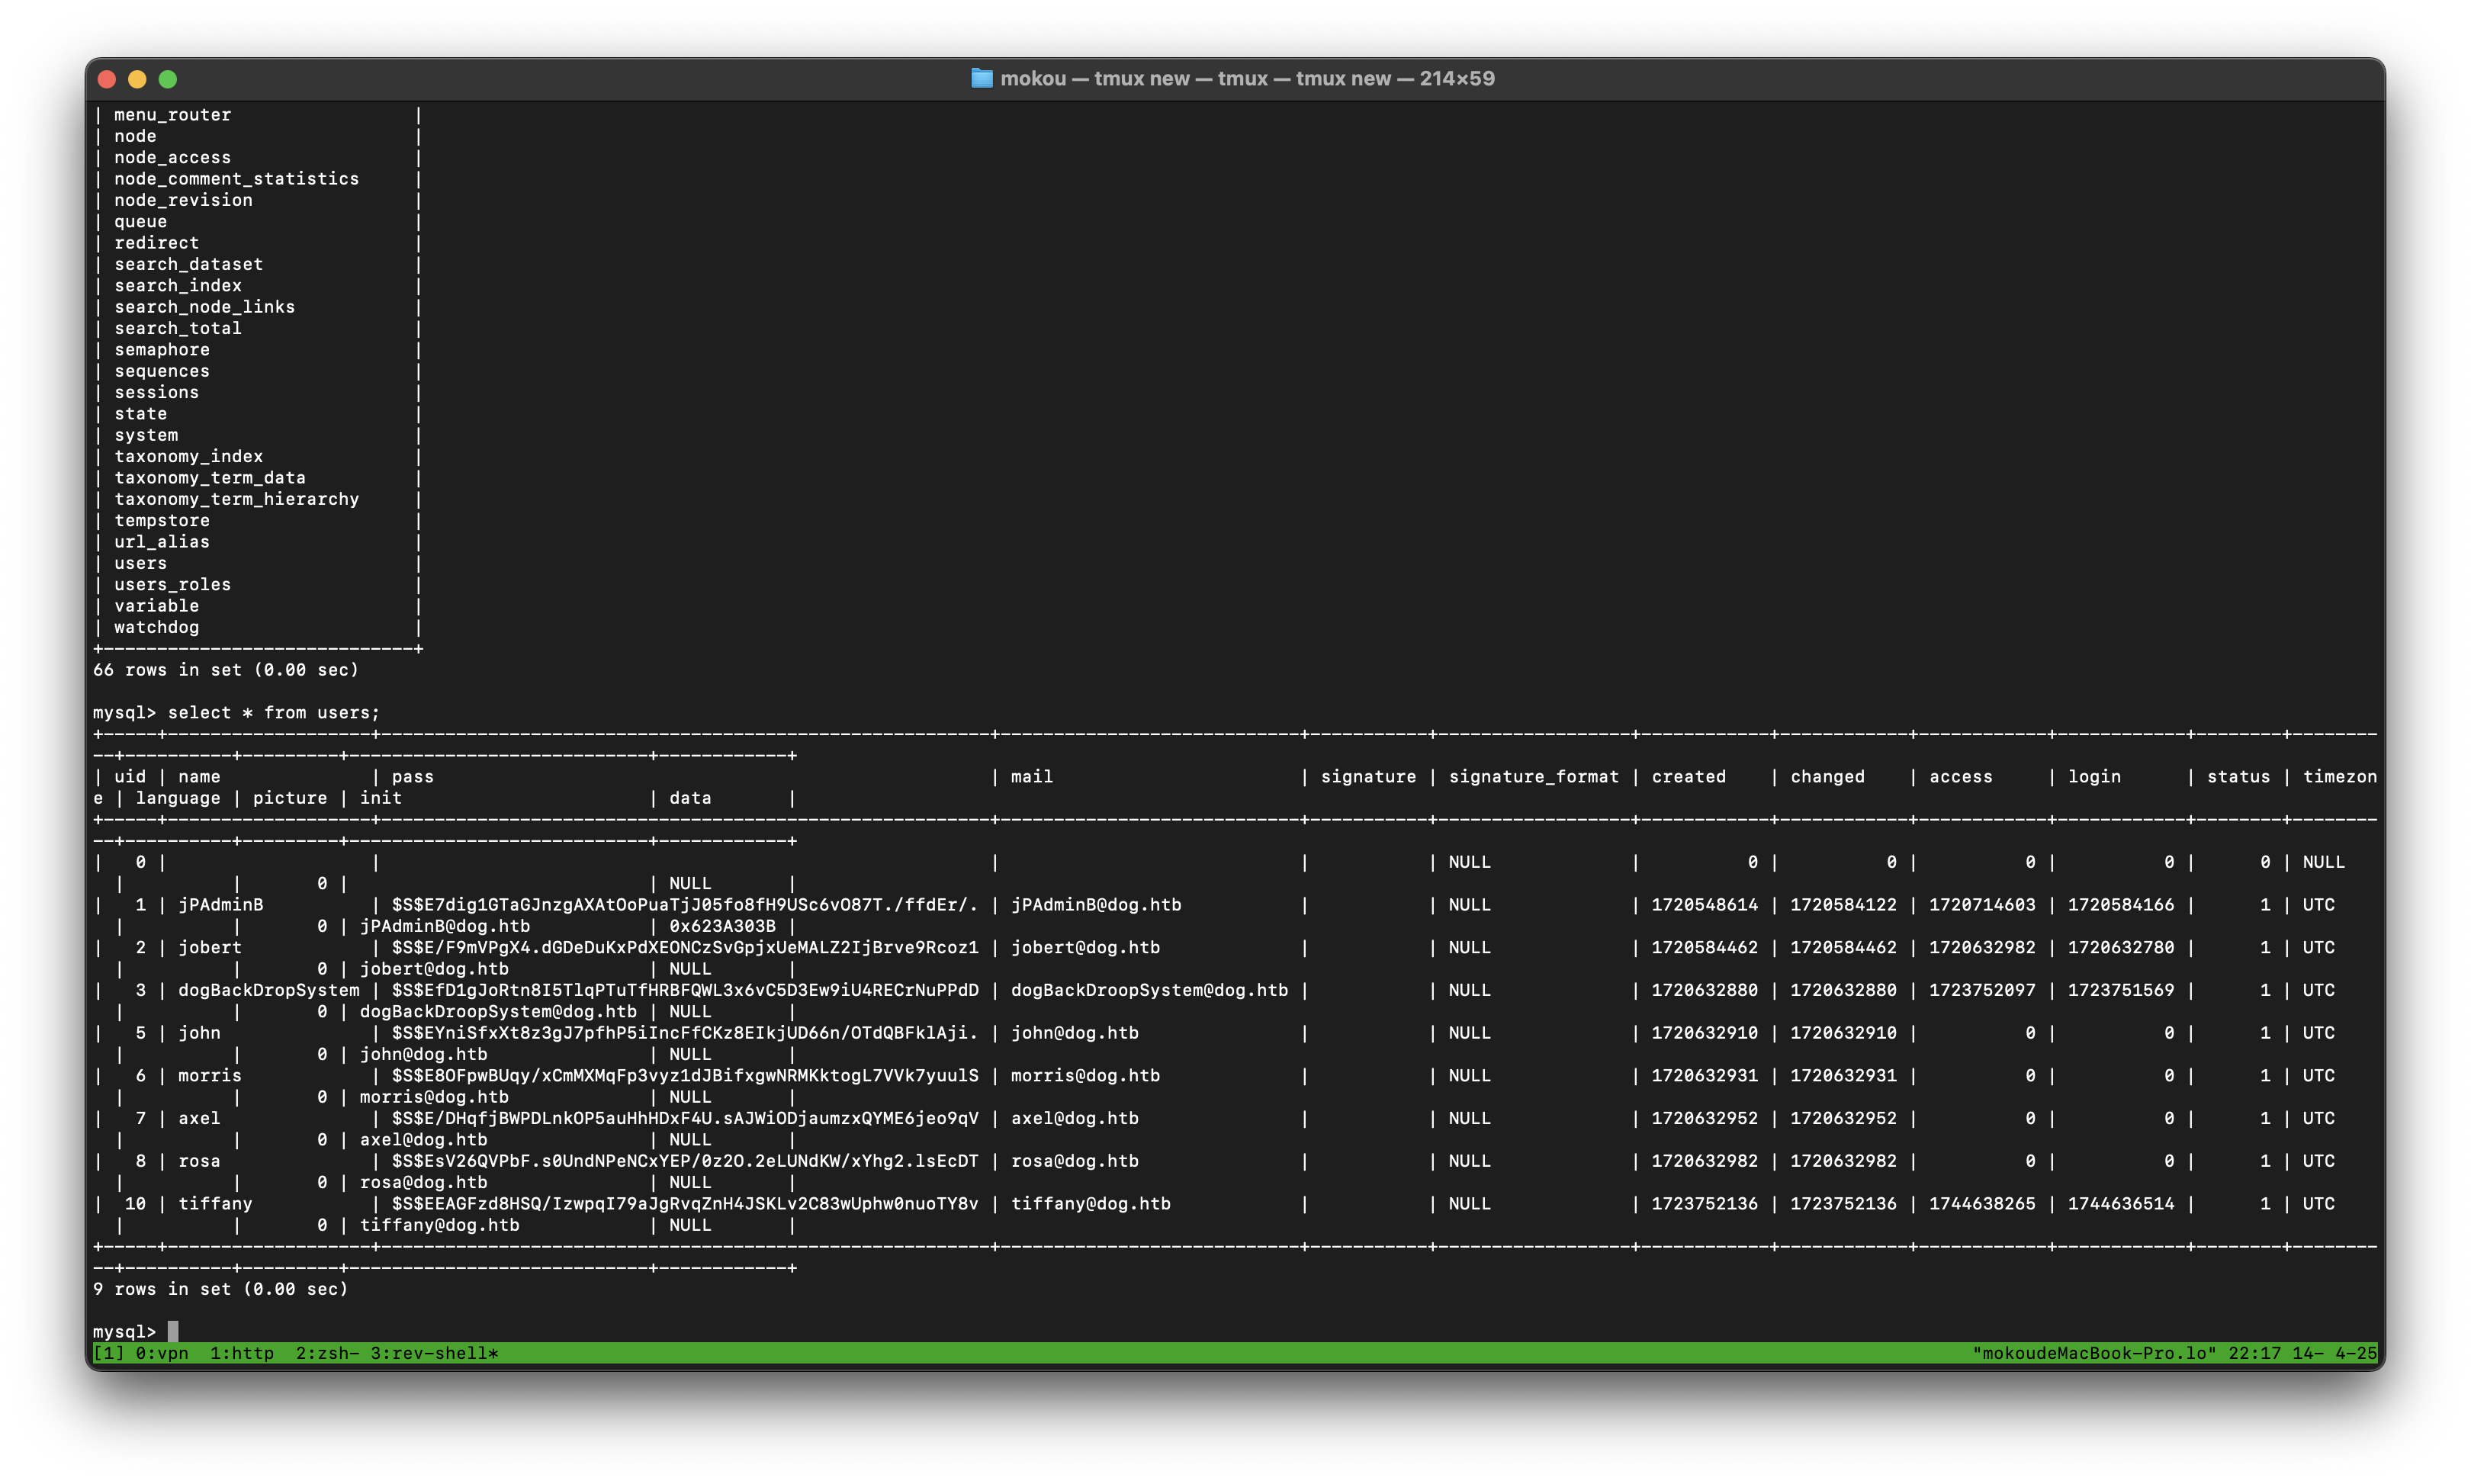Switch to the 0:vpn tmux window
Image resolution: width=2471 pixels, height=1484 pixels.
160,1354
